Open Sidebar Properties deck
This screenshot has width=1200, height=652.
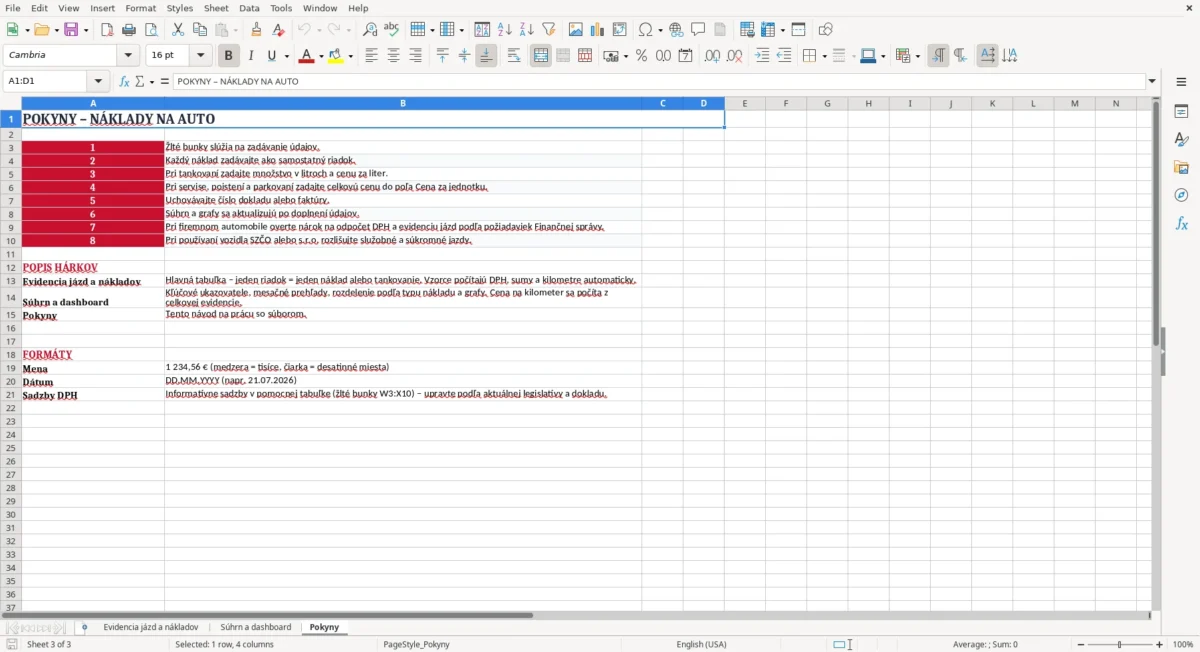point(1181,111)
